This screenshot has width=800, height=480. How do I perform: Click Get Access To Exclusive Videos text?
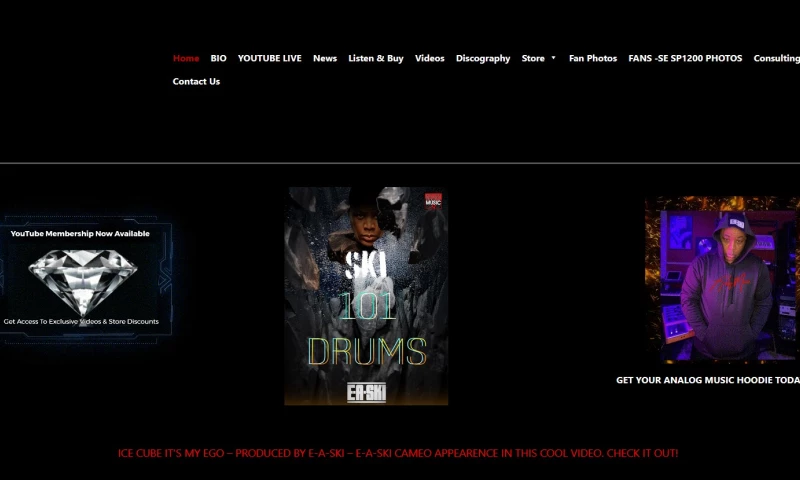click(x=81, y=321)
